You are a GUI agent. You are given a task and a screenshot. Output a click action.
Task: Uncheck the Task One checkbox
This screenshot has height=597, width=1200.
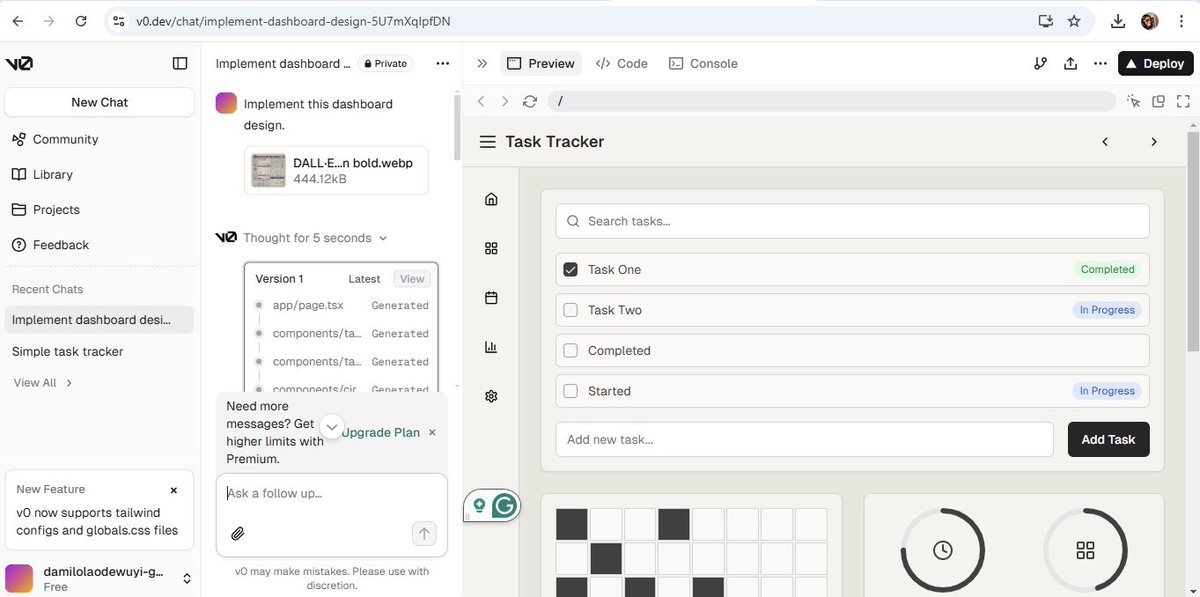point(570,268)
